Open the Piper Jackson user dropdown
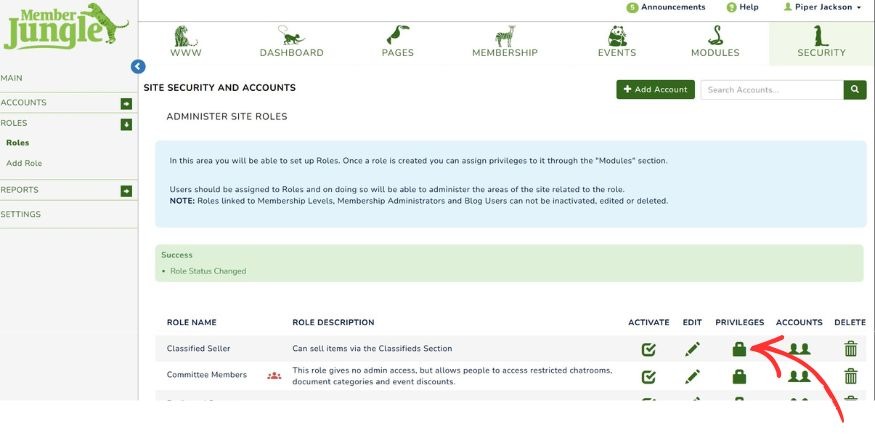Screen dimensions: 875x438 pos(822,7)
